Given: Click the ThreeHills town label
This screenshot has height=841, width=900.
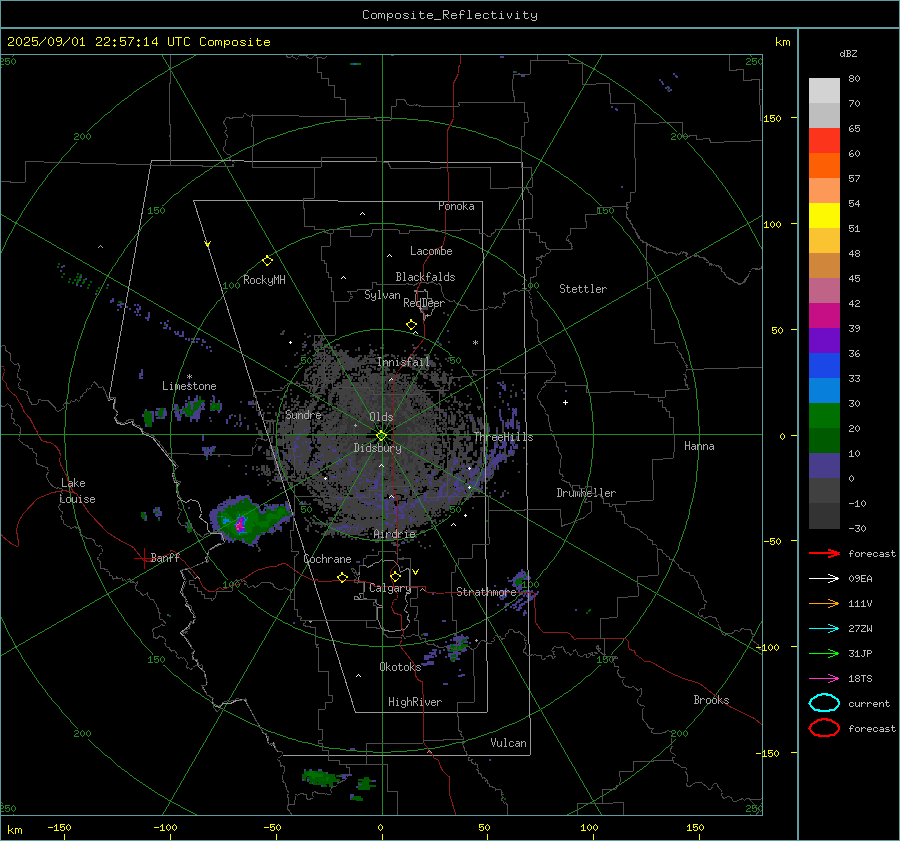Looking at the screenshot, I should point(503,437).
